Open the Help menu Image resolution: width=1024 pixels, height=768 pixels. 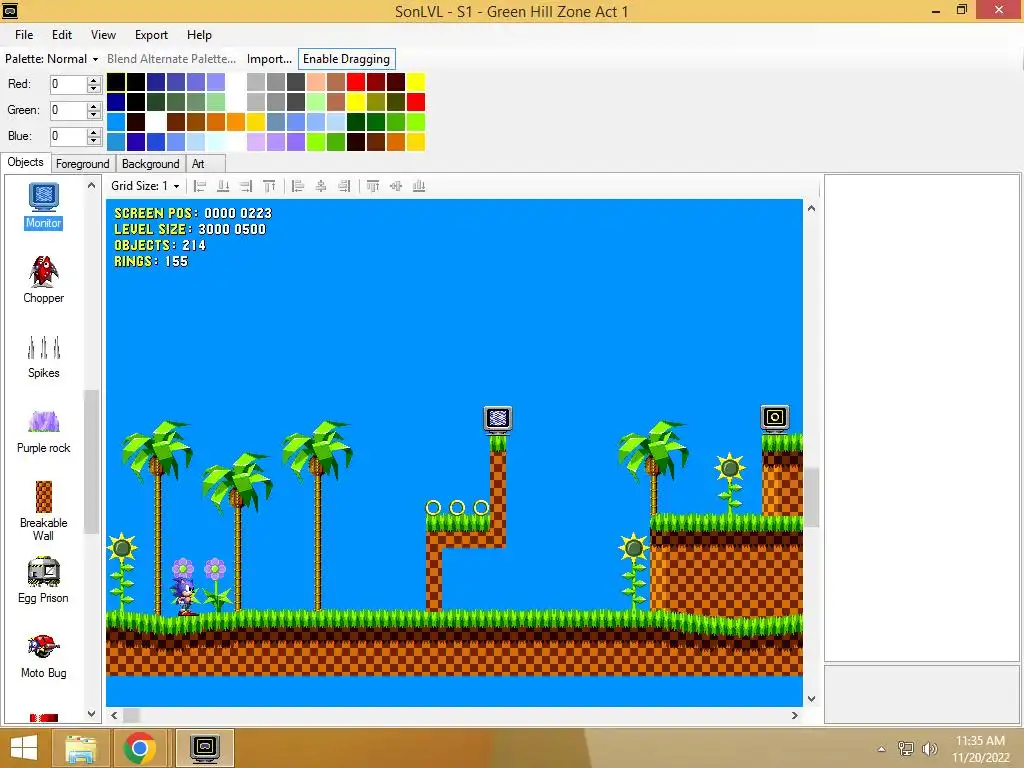199,35
